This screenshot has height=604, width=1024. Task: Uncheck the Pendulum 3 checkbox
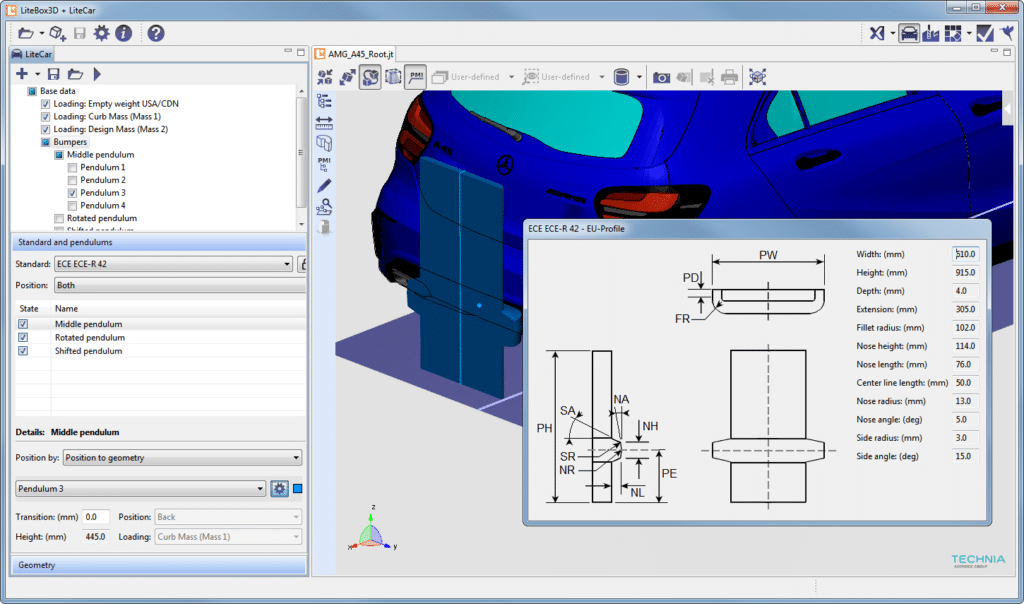pyautogui.click(x=72, y=193)
